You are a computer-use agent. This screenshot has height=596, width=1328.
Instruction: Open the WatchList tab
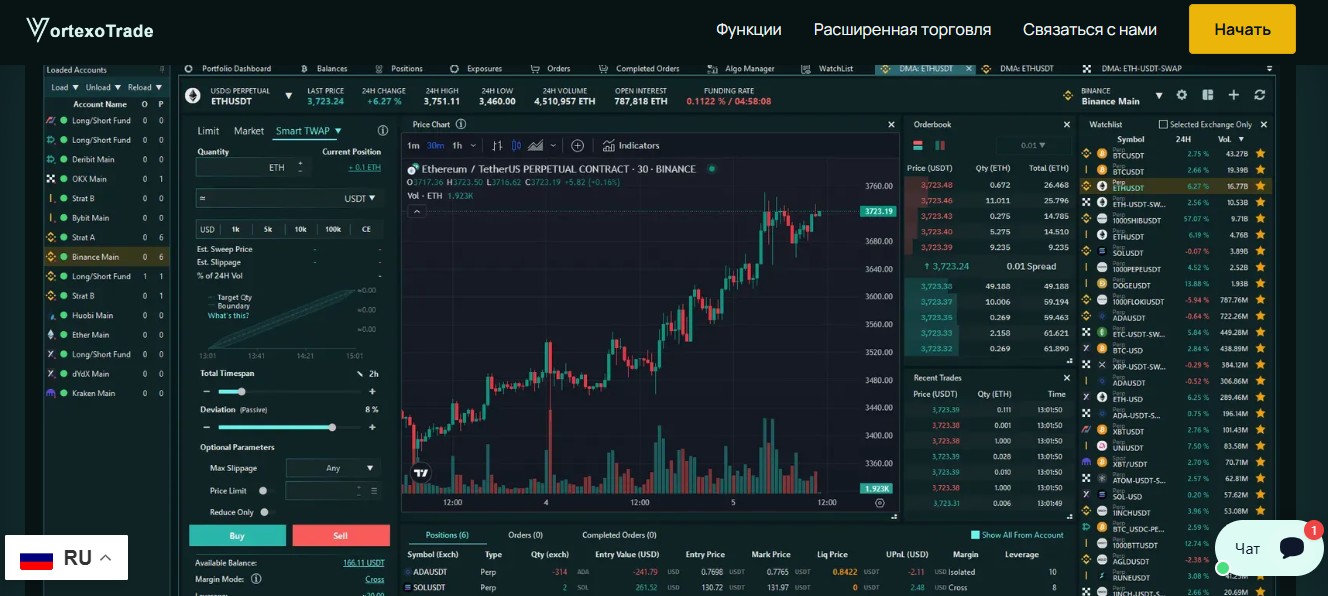click(x=829, y=69)
